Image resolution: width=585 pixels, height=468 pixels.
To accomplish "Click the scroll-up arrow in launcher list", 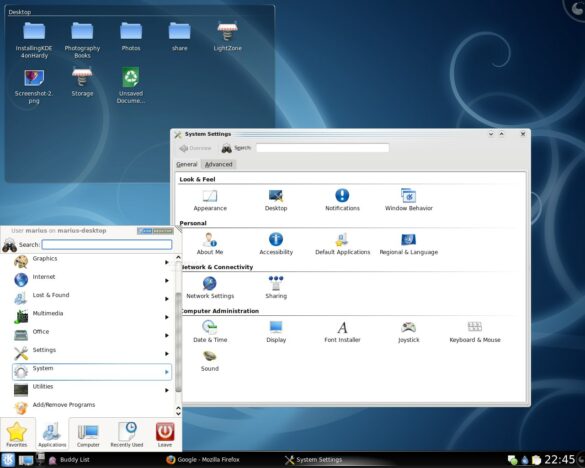I will pos(178,258).
